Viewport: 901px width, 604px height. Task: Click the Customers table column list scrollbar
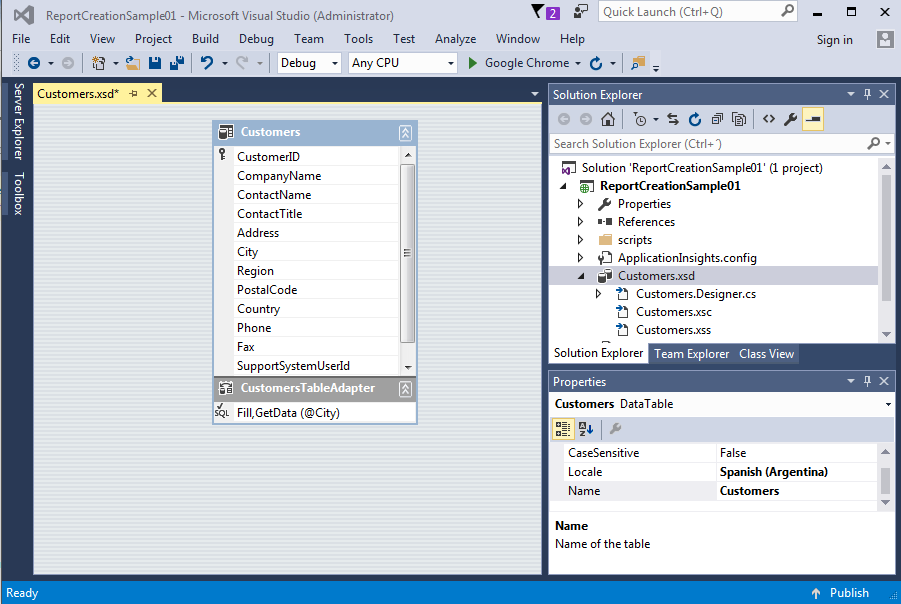(x=407, y=253)
